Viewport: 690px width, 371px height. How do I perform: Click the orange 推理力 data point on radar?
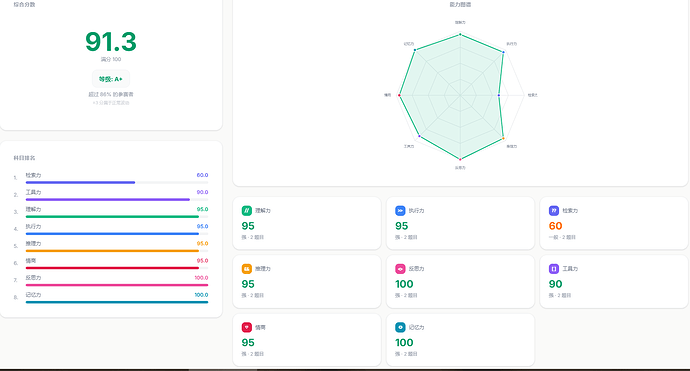(x=503, y=138)
